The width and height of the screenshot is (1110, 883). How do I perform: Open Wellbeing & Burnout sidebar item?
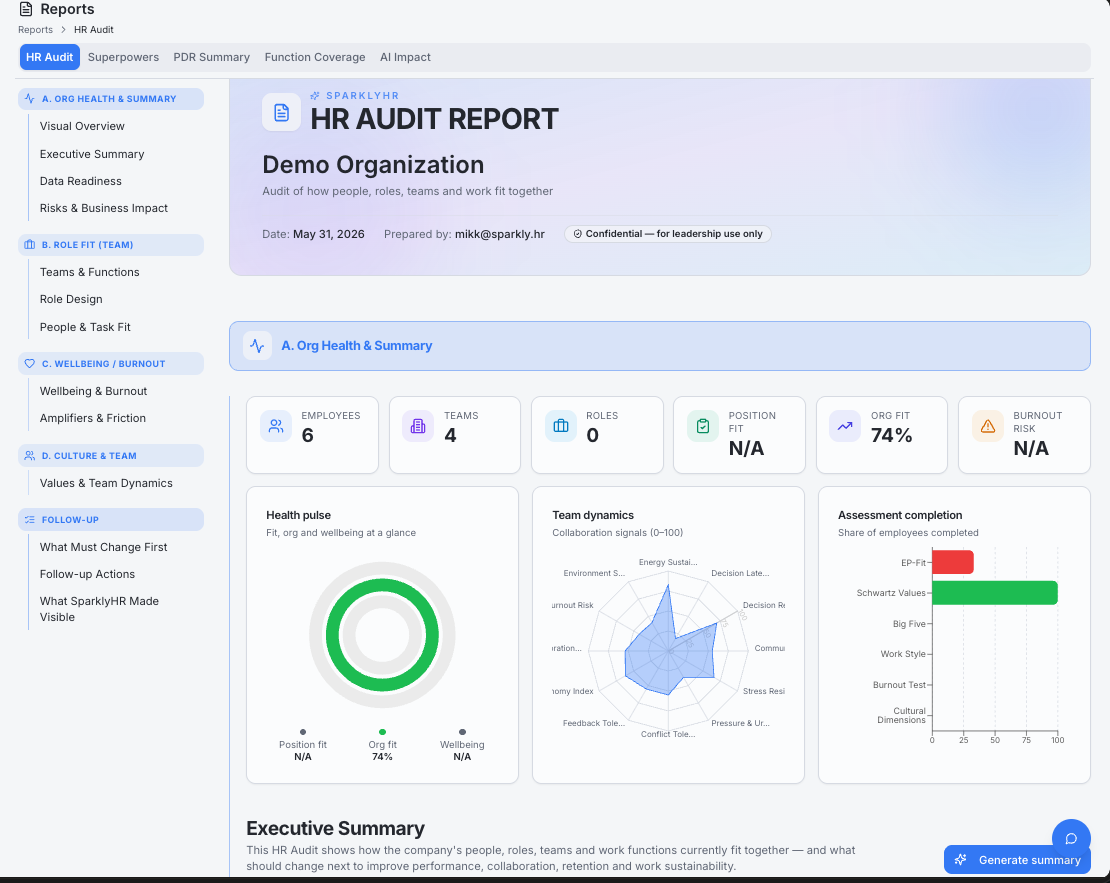tap(93, 391)
